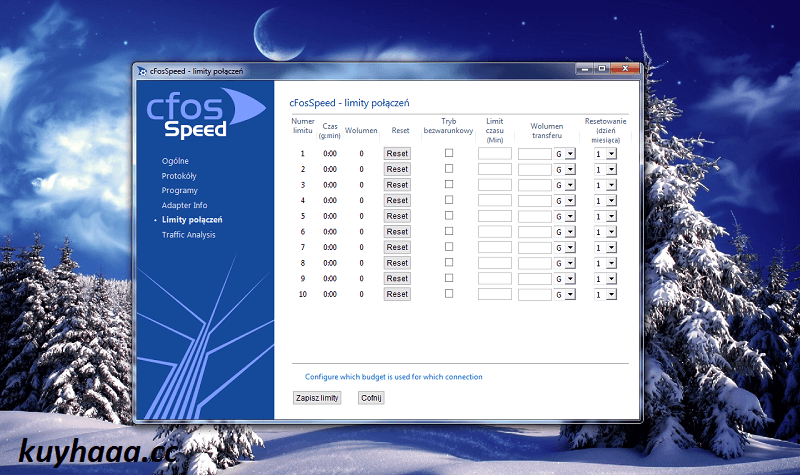Click the Wolumen column header
The height and width of the screenshot is (475, 800).
pos(361,131)
